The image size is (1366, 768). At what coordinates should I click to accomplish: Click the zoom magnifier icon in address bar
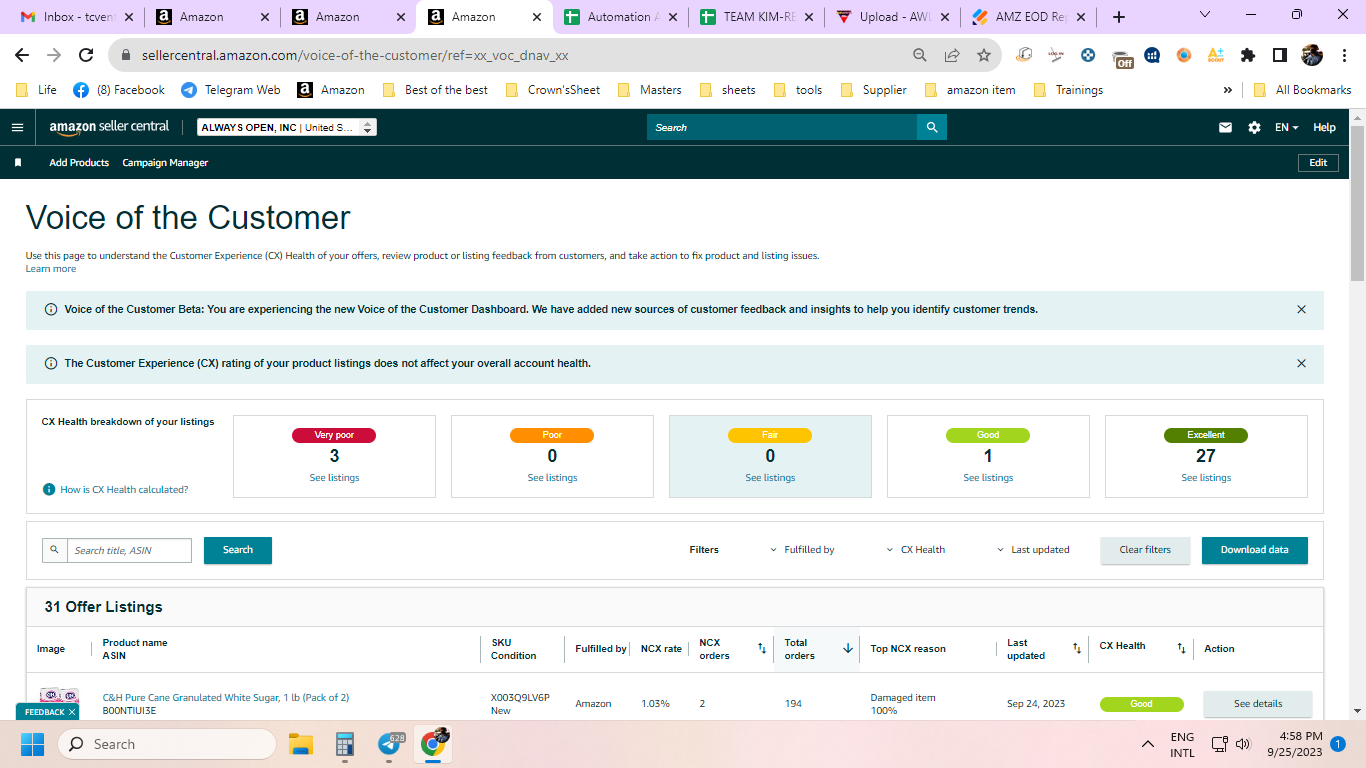click(x=920, y=55)
